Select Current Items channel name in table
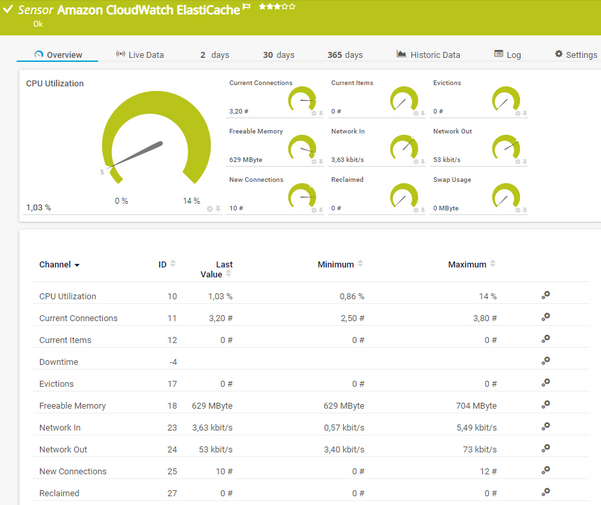The image size is (601, 505). 65,340
